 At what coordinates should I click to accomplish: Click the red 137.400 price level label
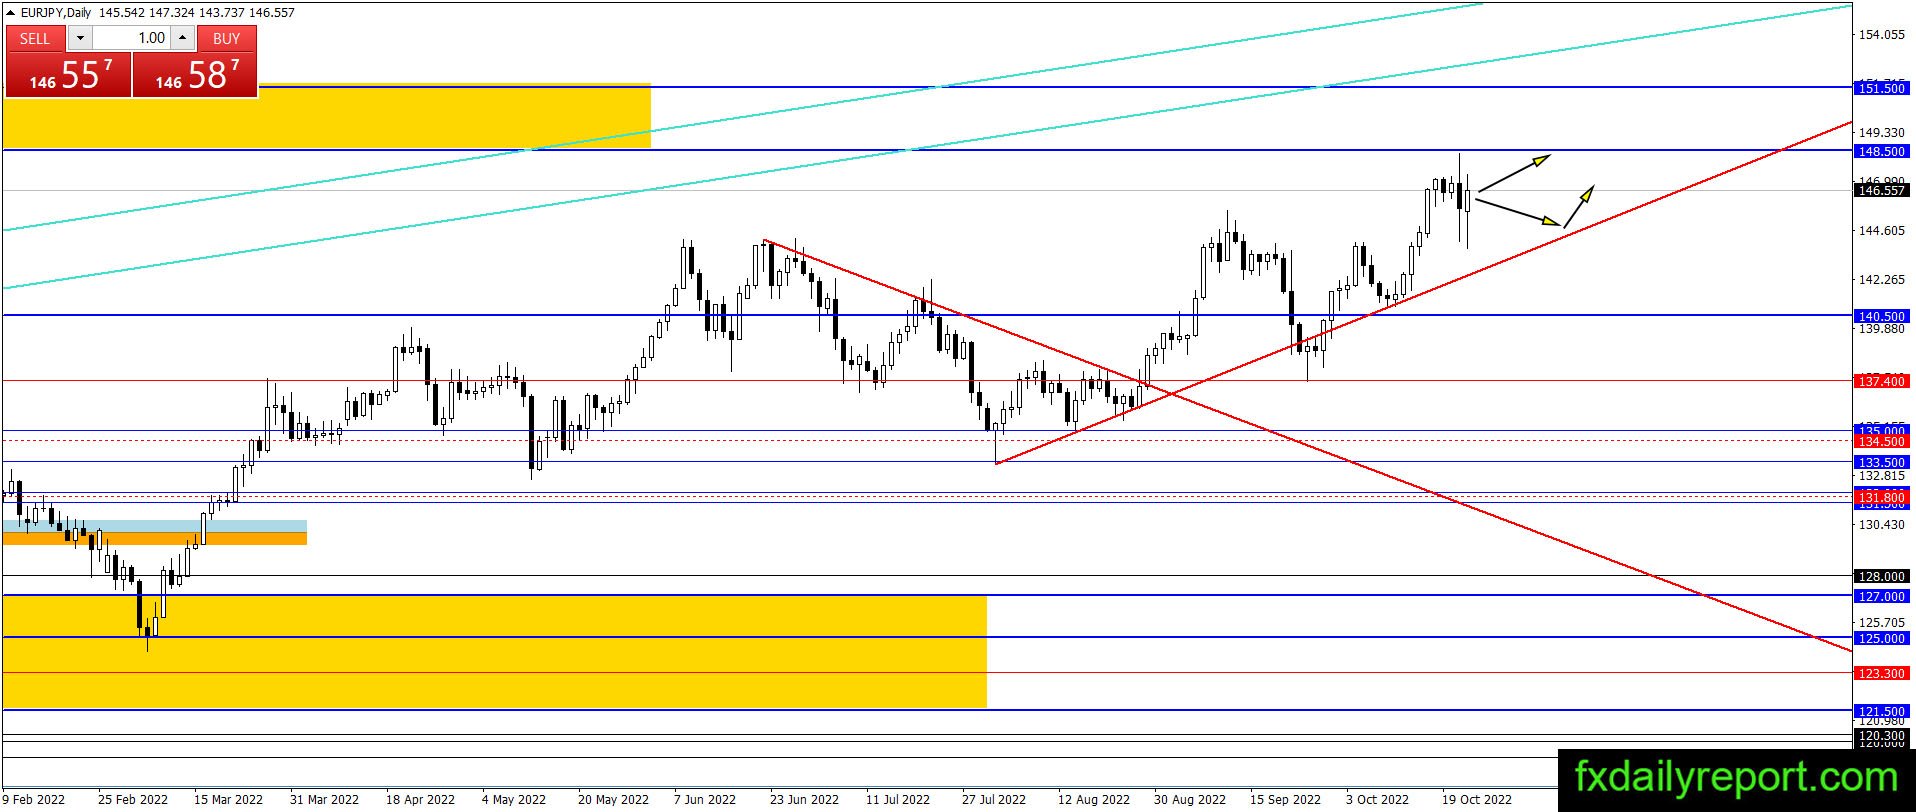pyautogui.click(x=1881, y=381)
